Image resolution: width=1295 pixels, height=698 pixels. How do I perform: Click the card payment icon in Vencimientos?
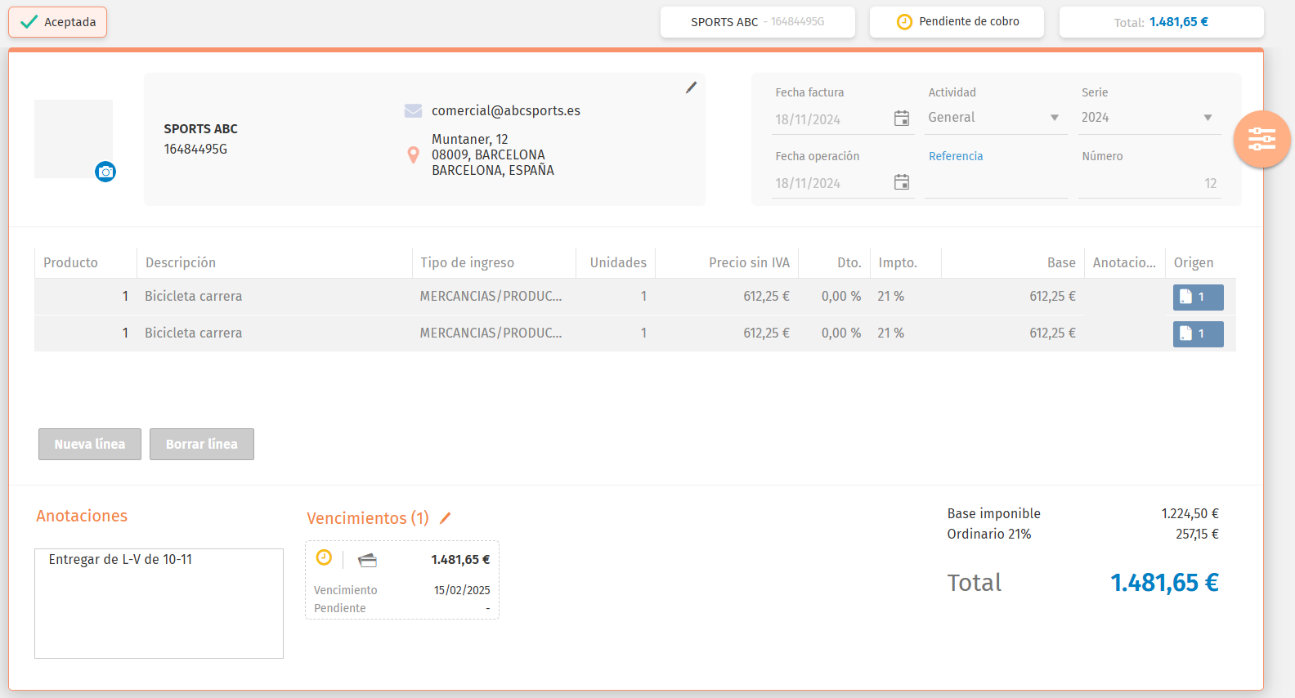(367, 560)
